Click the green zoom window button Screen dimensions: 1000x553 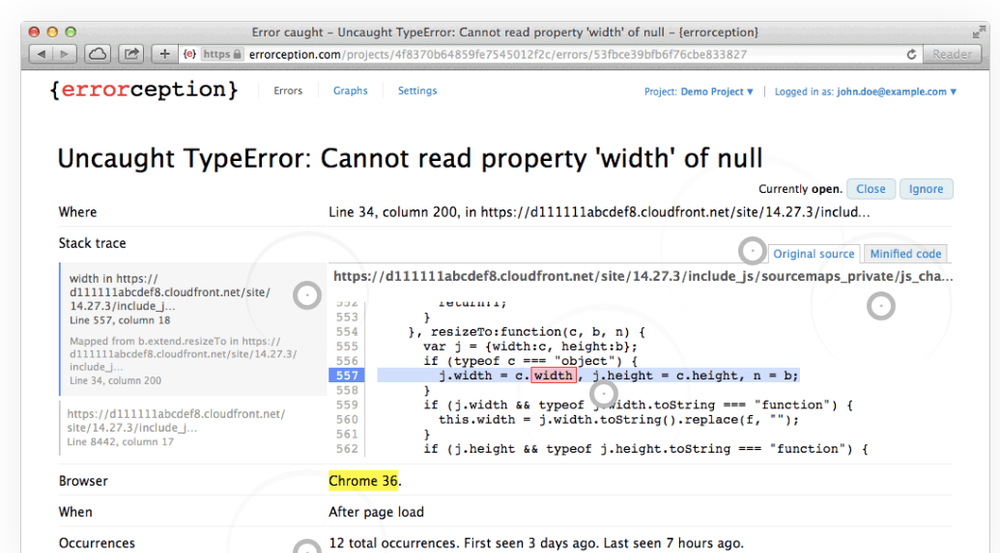click(71, 32)
